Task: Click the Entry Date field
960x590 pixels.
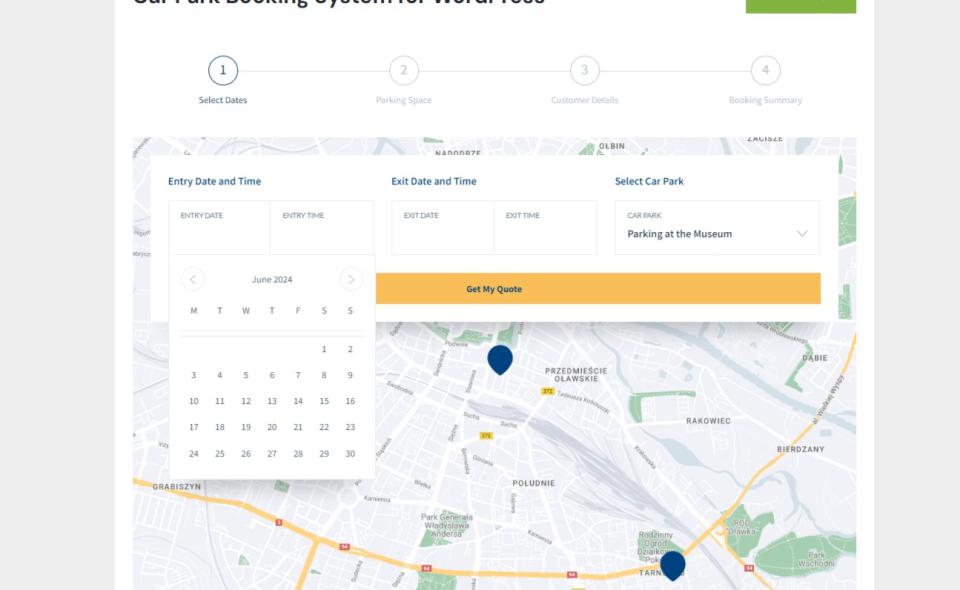Action: [219, 228]
